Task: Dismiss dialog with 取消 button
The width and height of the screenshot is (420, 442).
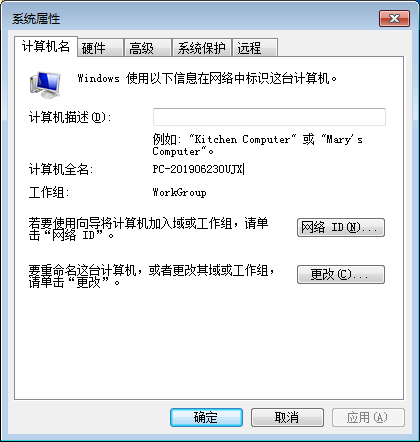Action: click(287, 417)
